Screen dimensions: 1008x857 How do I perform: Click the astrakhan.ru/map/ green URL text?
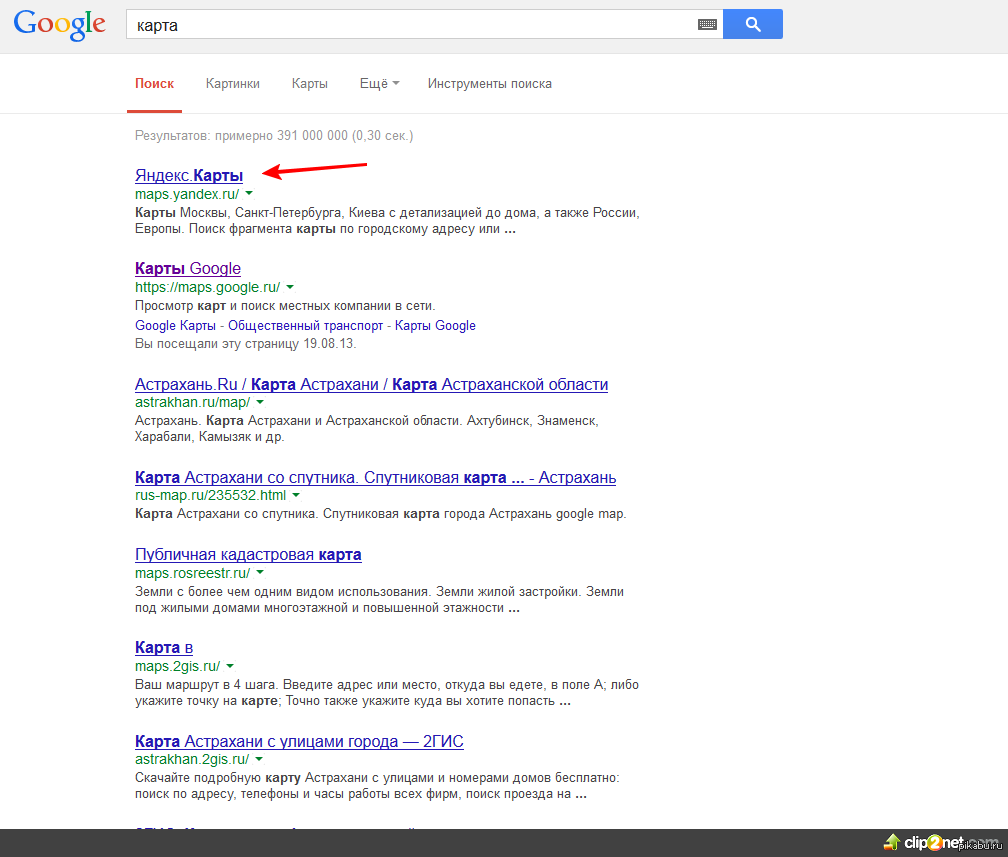[193, 402]
